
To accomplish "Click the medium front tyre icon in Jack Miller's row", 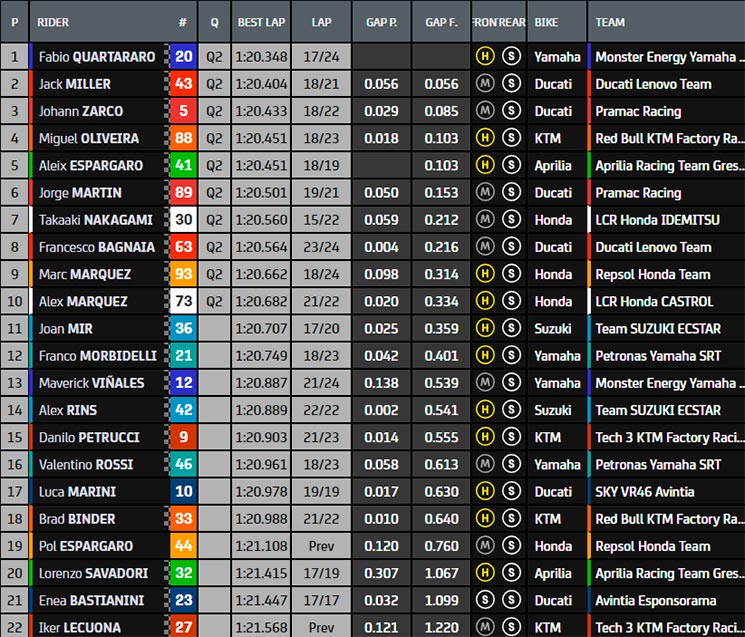I will click(485, 84).
